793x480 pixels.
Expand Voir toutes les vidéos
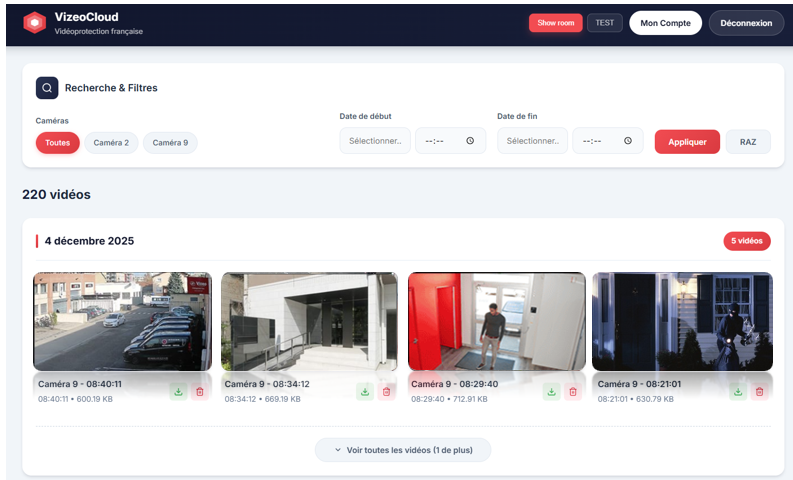point(402,450)
